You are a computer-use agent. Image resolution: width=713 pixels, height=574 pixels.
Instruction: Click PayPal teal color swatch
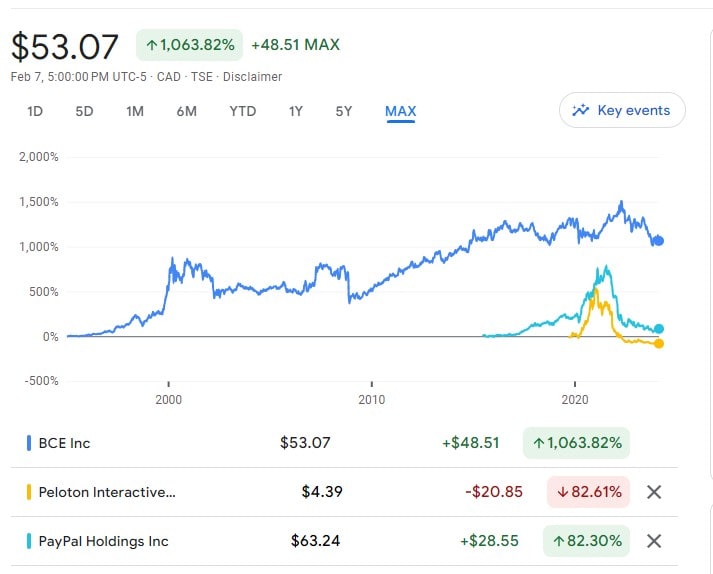click(29, 541)
